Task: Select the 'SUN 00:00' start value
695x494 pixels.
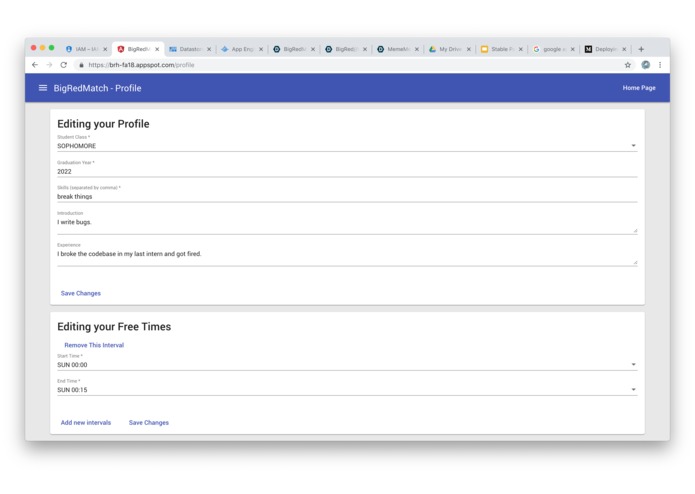Action: tap(72, 365)
